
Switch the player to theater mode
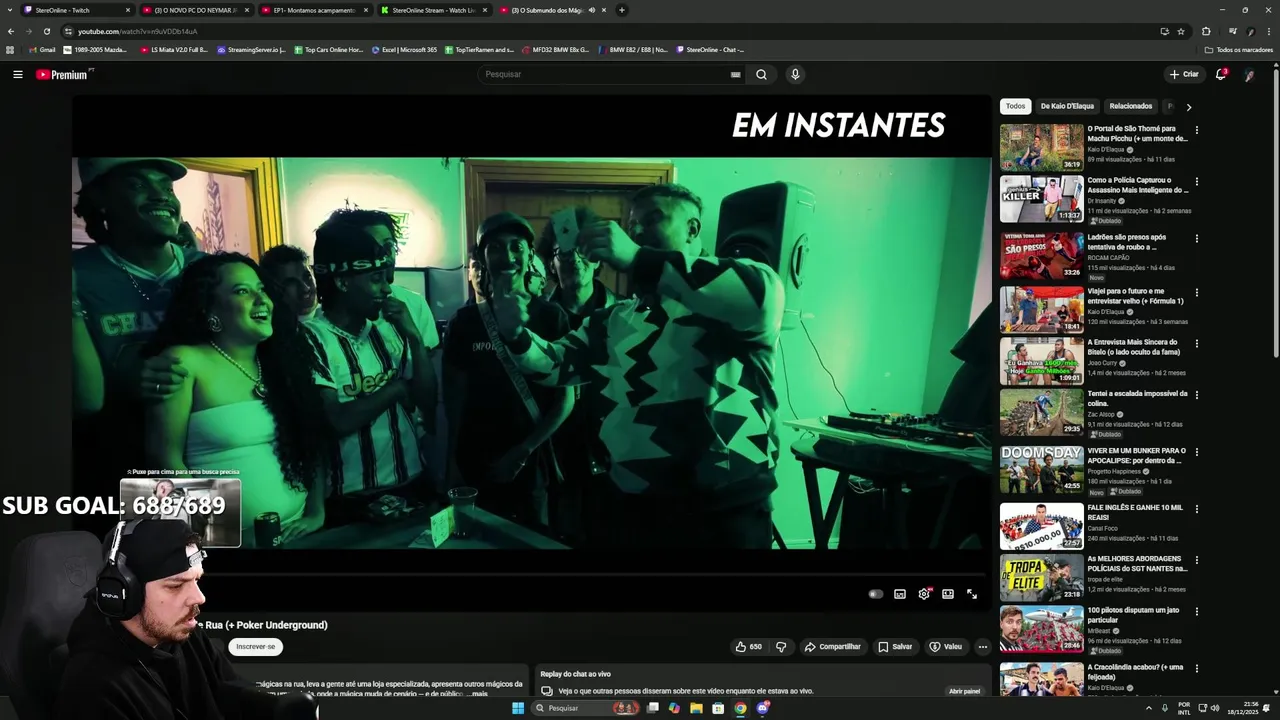point(948,594)
